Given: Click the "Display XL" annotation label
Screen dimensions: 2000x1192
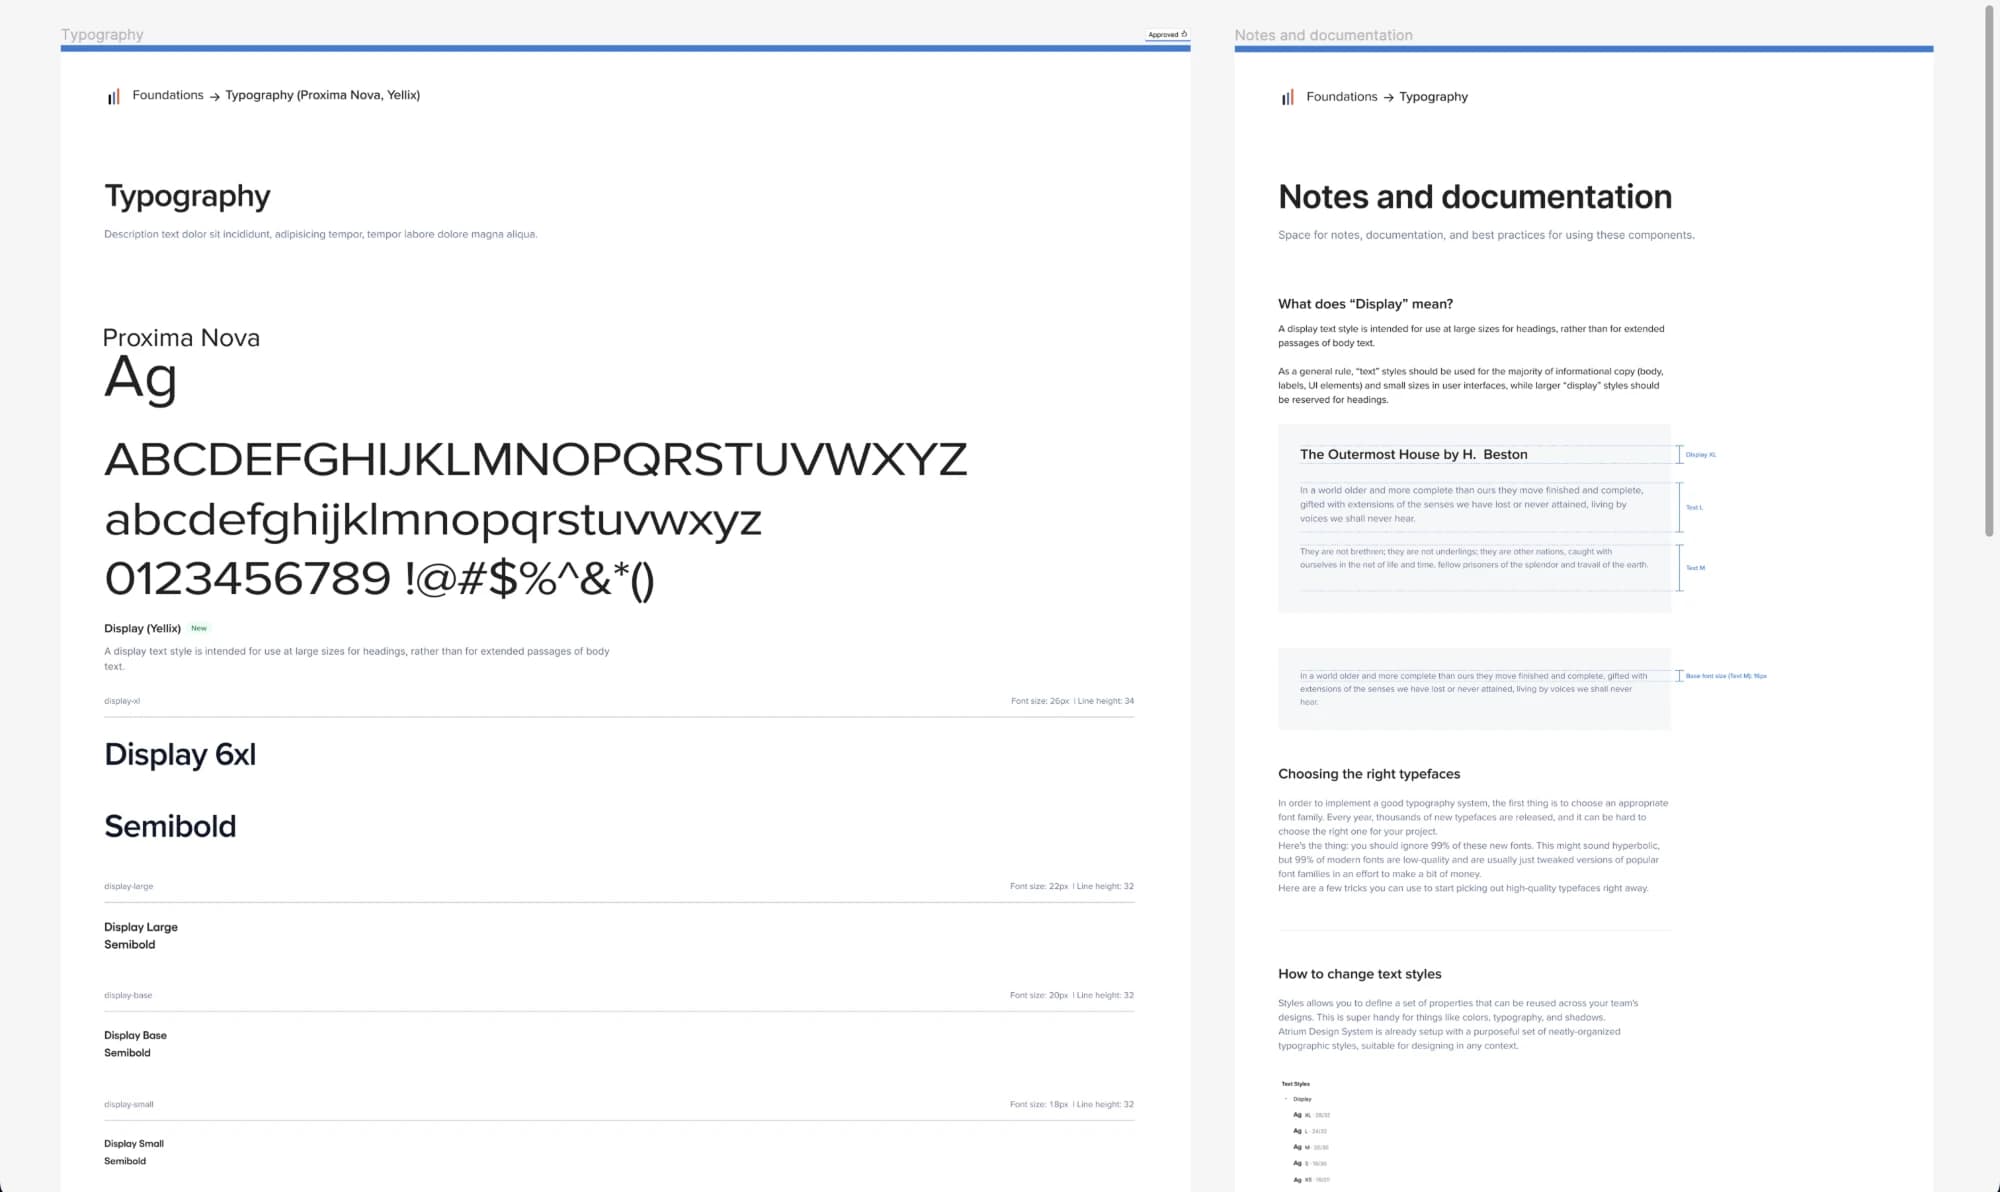Looking at the screenshot, I should [x=1700, y=455].
